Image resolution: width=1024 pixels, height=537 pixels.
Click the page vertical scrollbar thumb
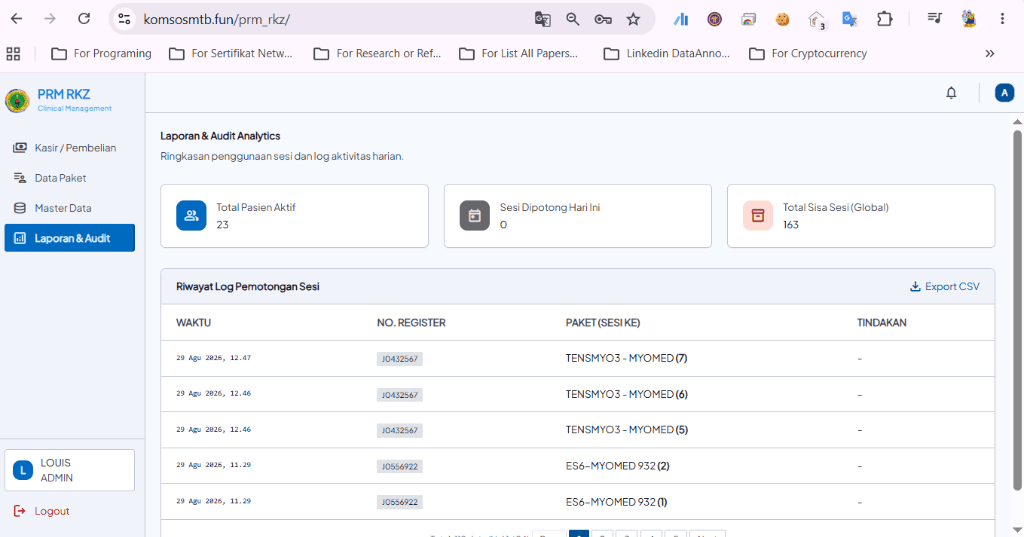click(1017, 310)
